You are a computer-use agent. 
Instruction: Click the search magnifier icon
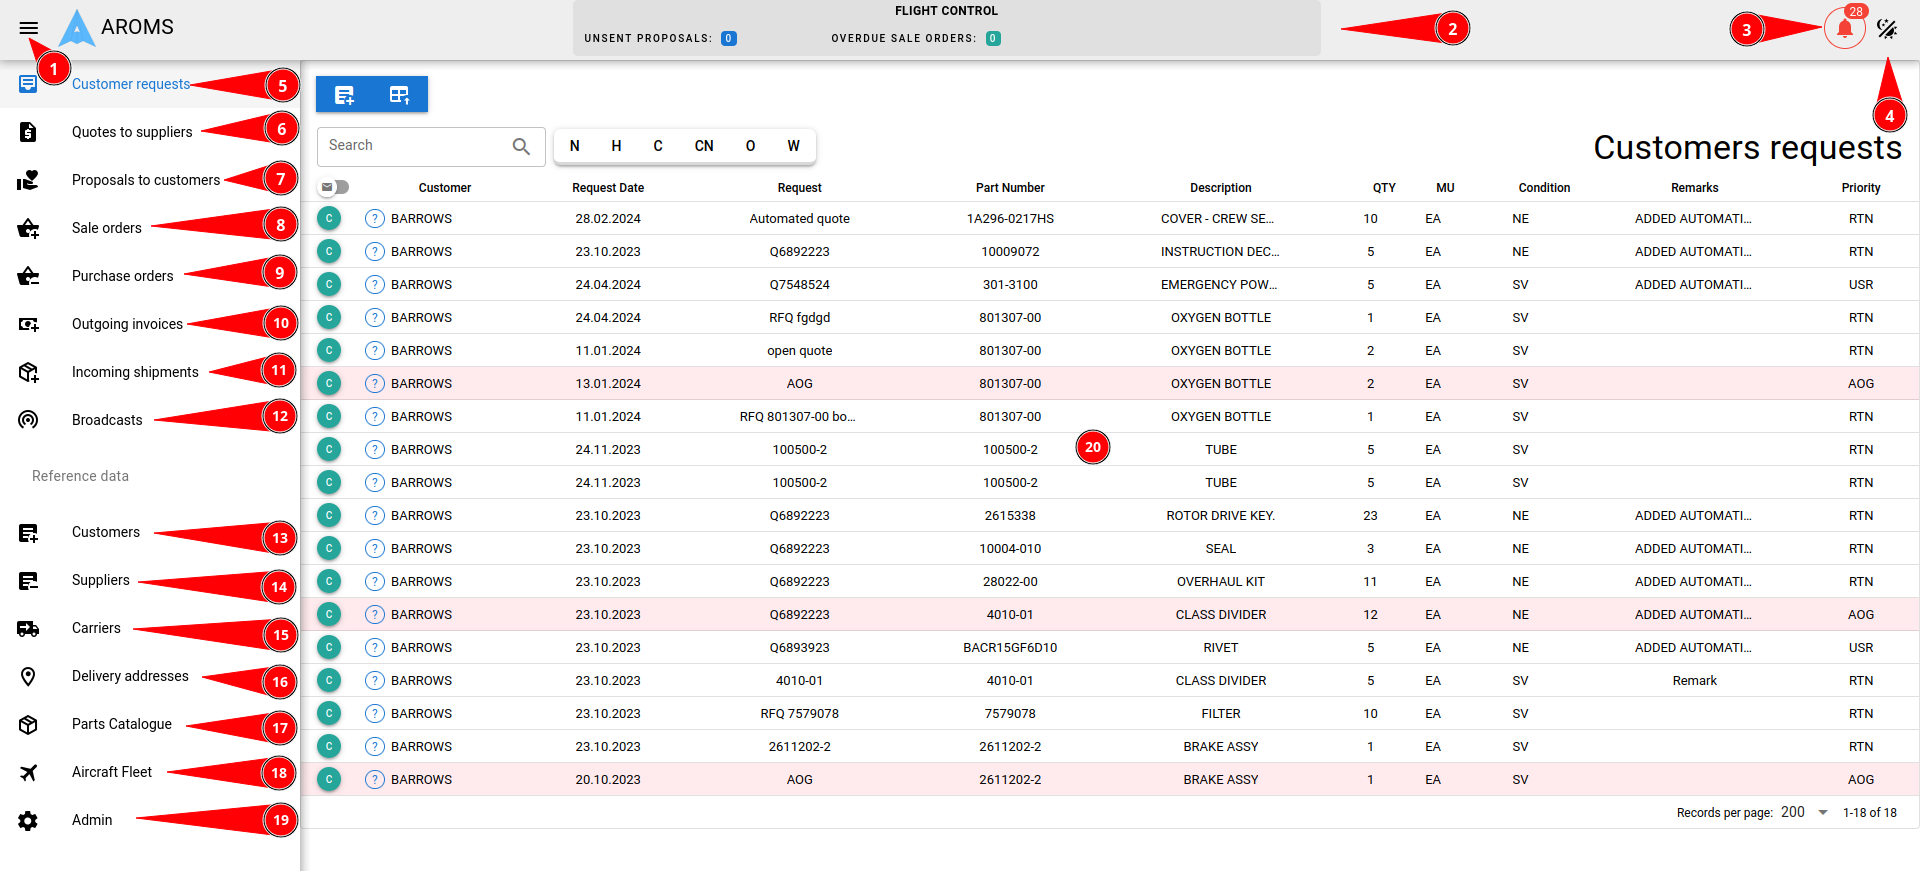[521, 146]
